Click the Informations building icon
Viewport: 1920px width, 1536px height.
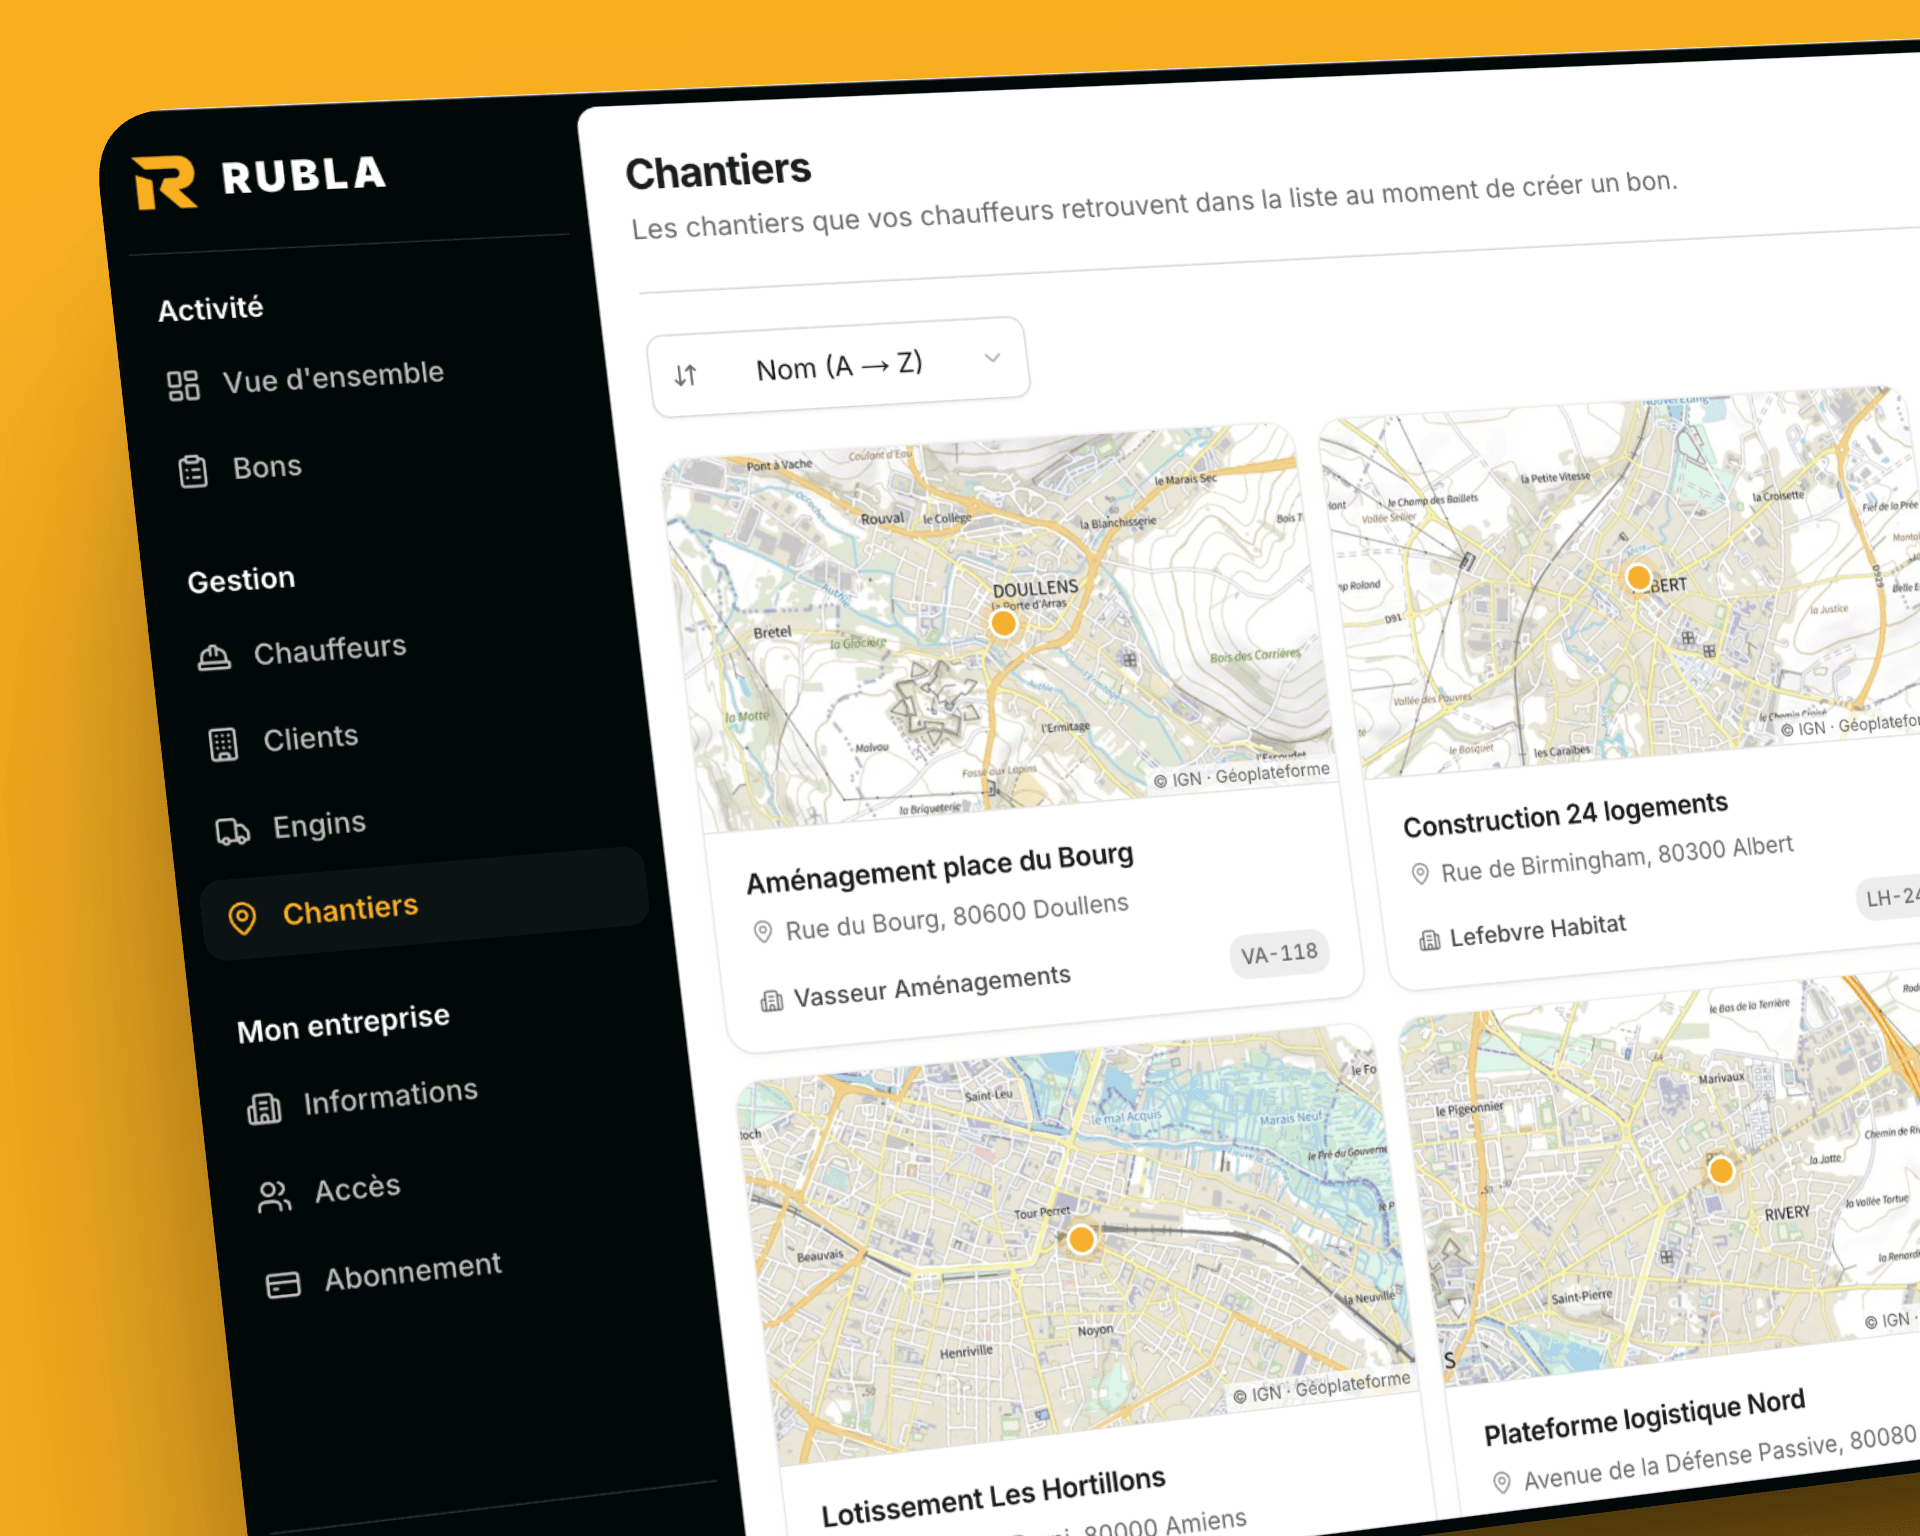[264, 1108]
